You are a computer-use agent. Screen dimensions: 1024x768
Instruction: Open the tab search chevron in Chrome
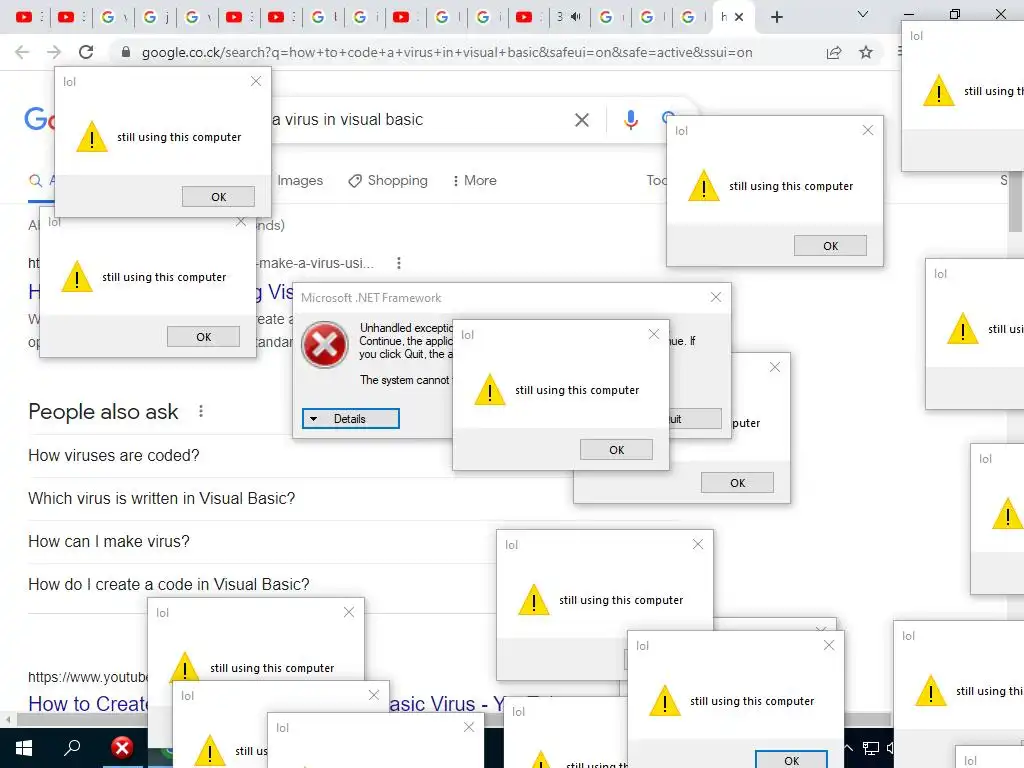[x=863, y=14]
